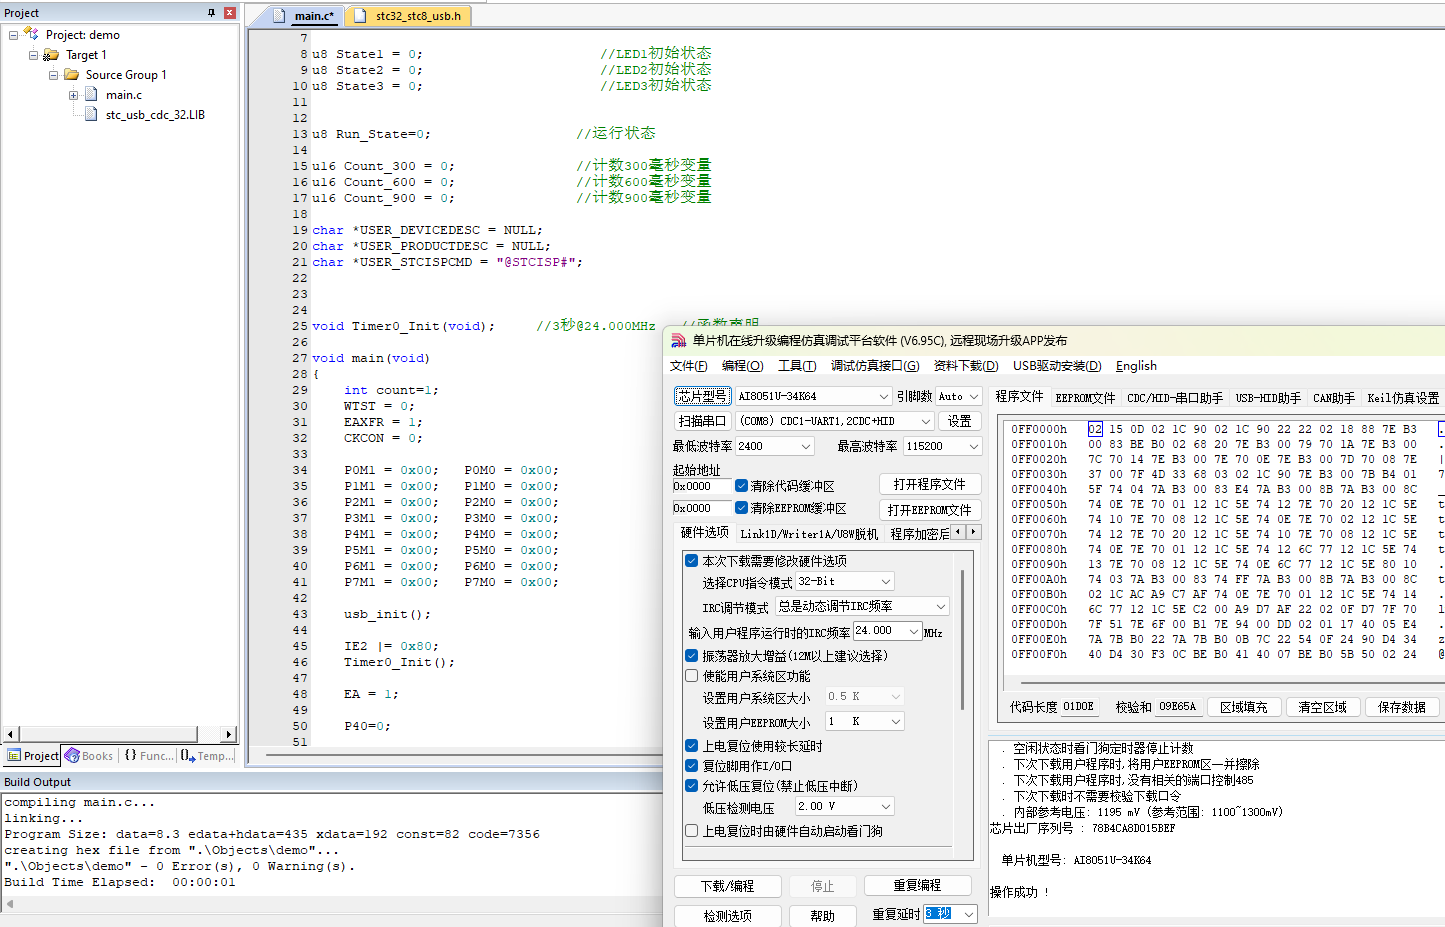The image size is (1445, 927).
Task: Click the Project: demo workspace icon
Action: coord(31,34)
